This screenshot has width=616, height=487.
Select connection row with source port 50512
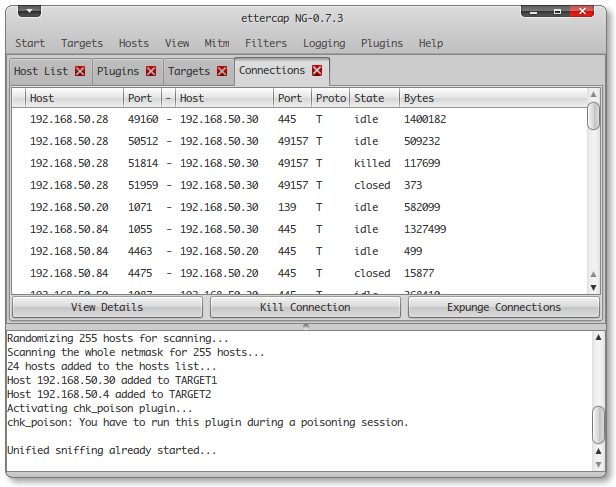point(300,141)
